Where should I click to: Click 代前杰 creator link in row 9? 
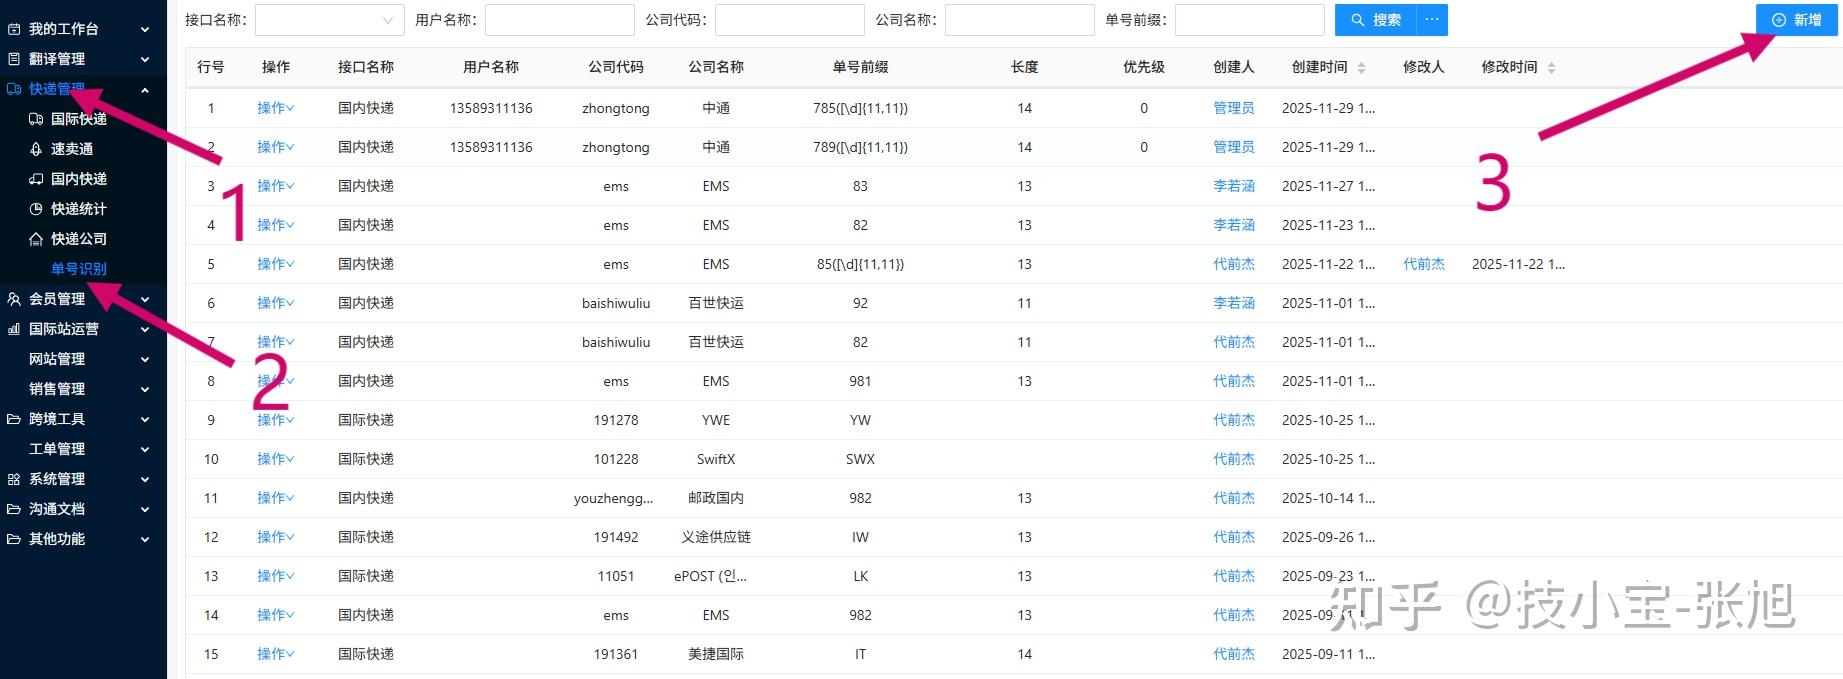click(1234, 420)
